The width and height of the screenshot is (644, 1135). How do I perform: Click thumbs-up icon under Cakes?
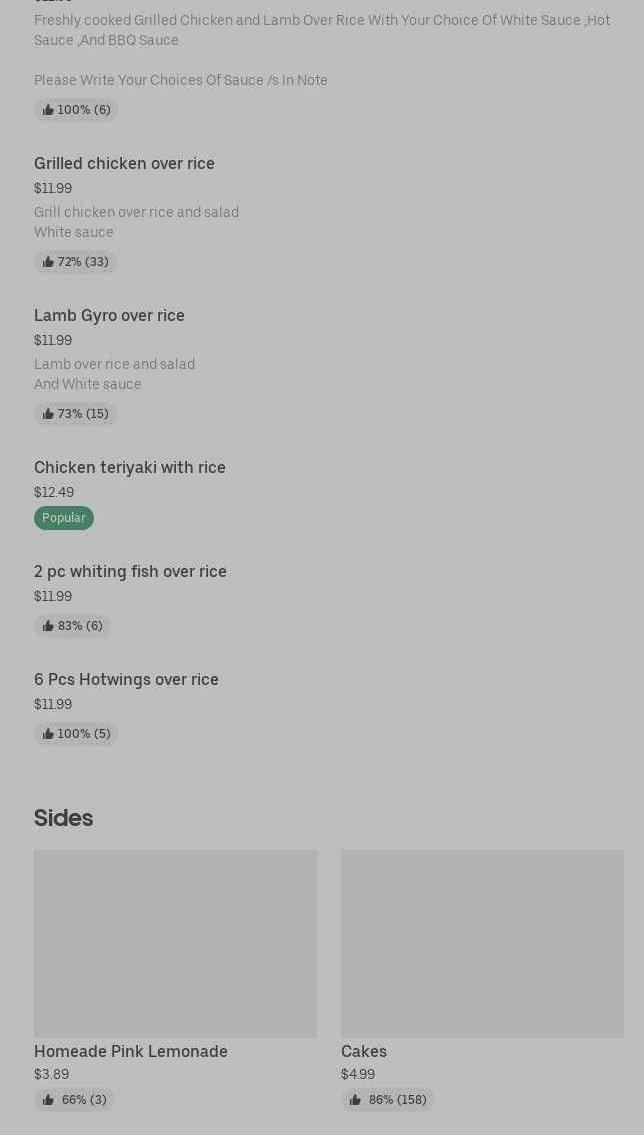coord(355,1100)
